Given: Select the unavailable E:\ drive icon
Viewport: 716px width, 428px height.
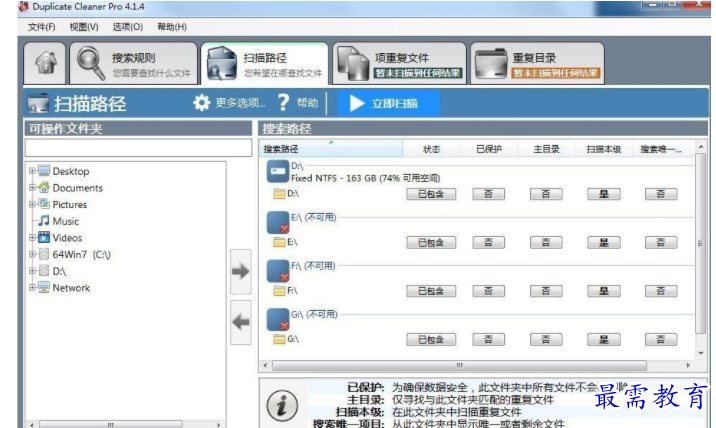Looking at the screenshot, I should point(278,222).
